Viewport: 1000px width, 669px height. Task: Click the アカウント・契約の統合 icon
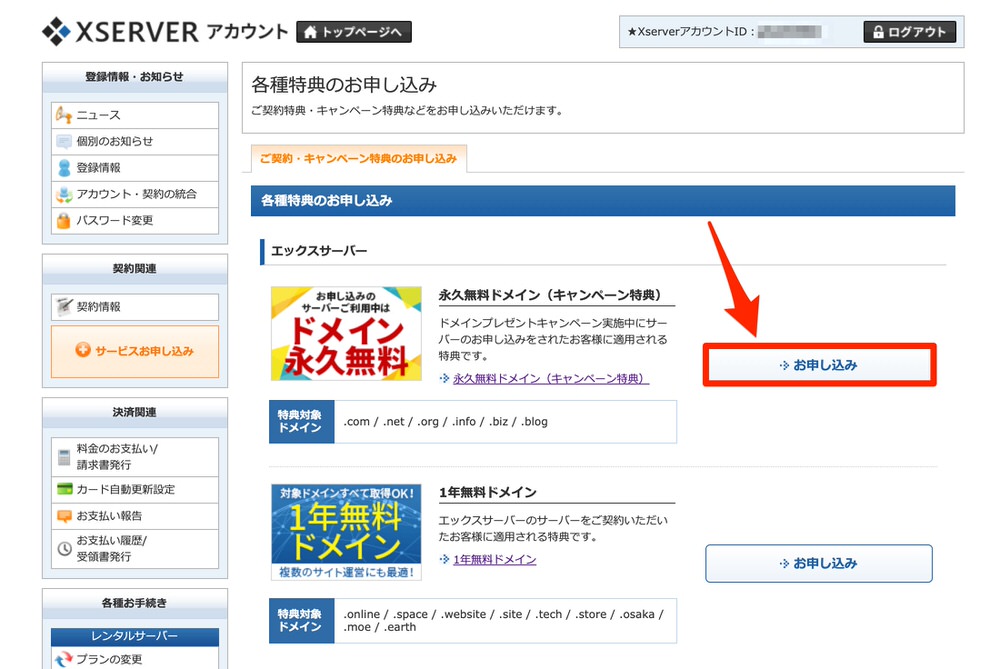click(64, 195)
